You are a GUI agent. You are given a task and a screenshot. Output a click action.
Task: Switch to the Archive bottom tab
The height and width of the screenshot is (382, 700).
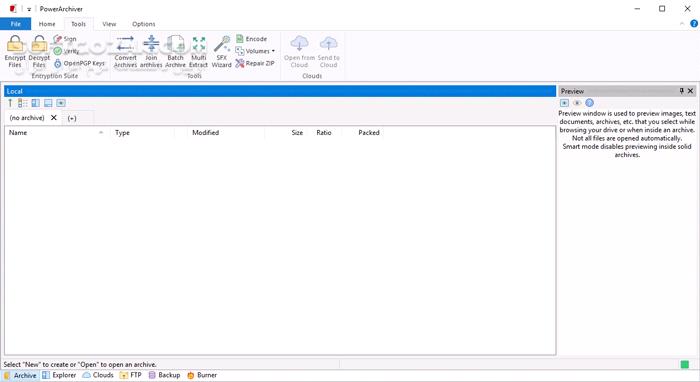tap(21, 375)
